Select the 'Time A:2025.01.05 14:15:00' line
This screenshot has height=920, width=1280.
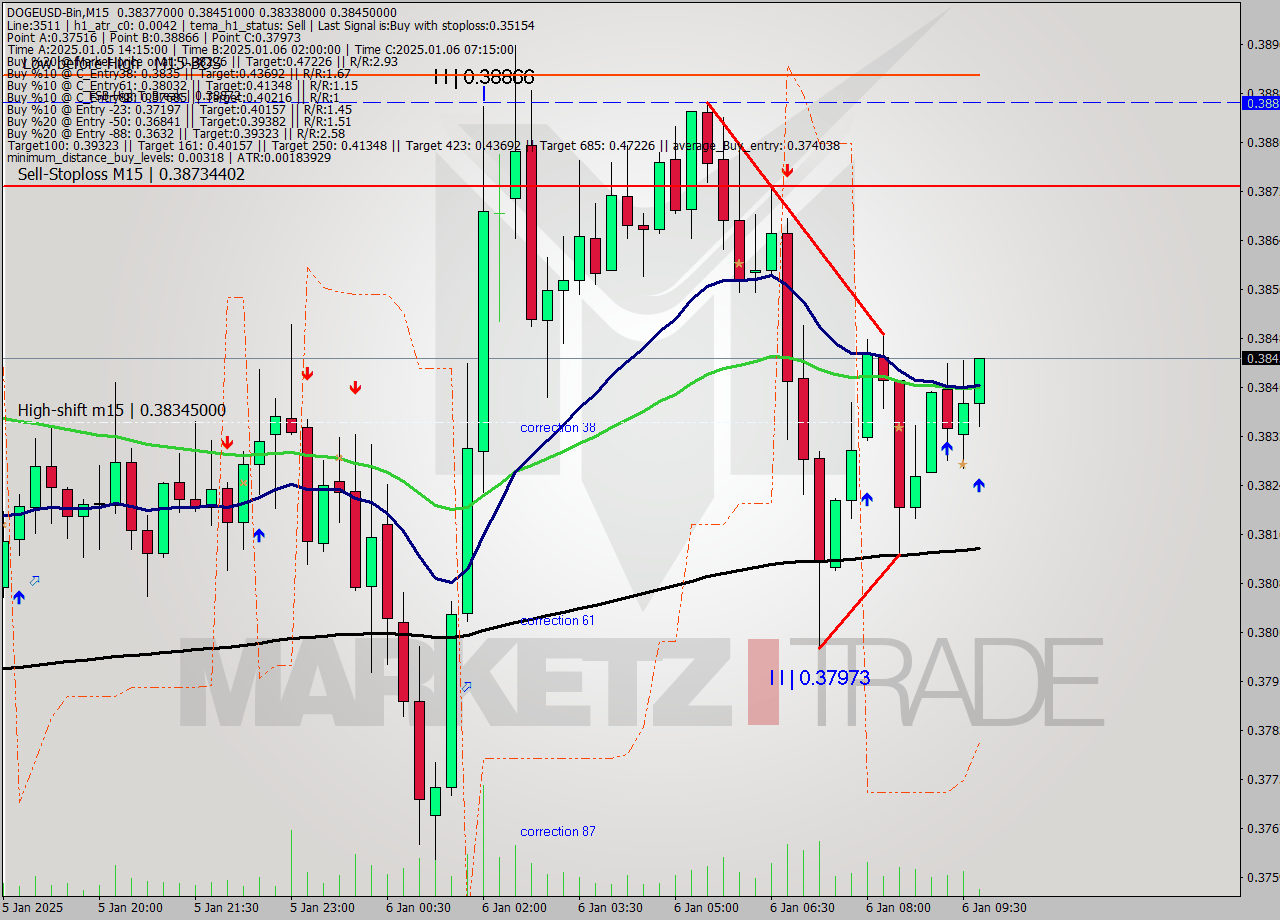pyautogui.click(x=261, y=49)
